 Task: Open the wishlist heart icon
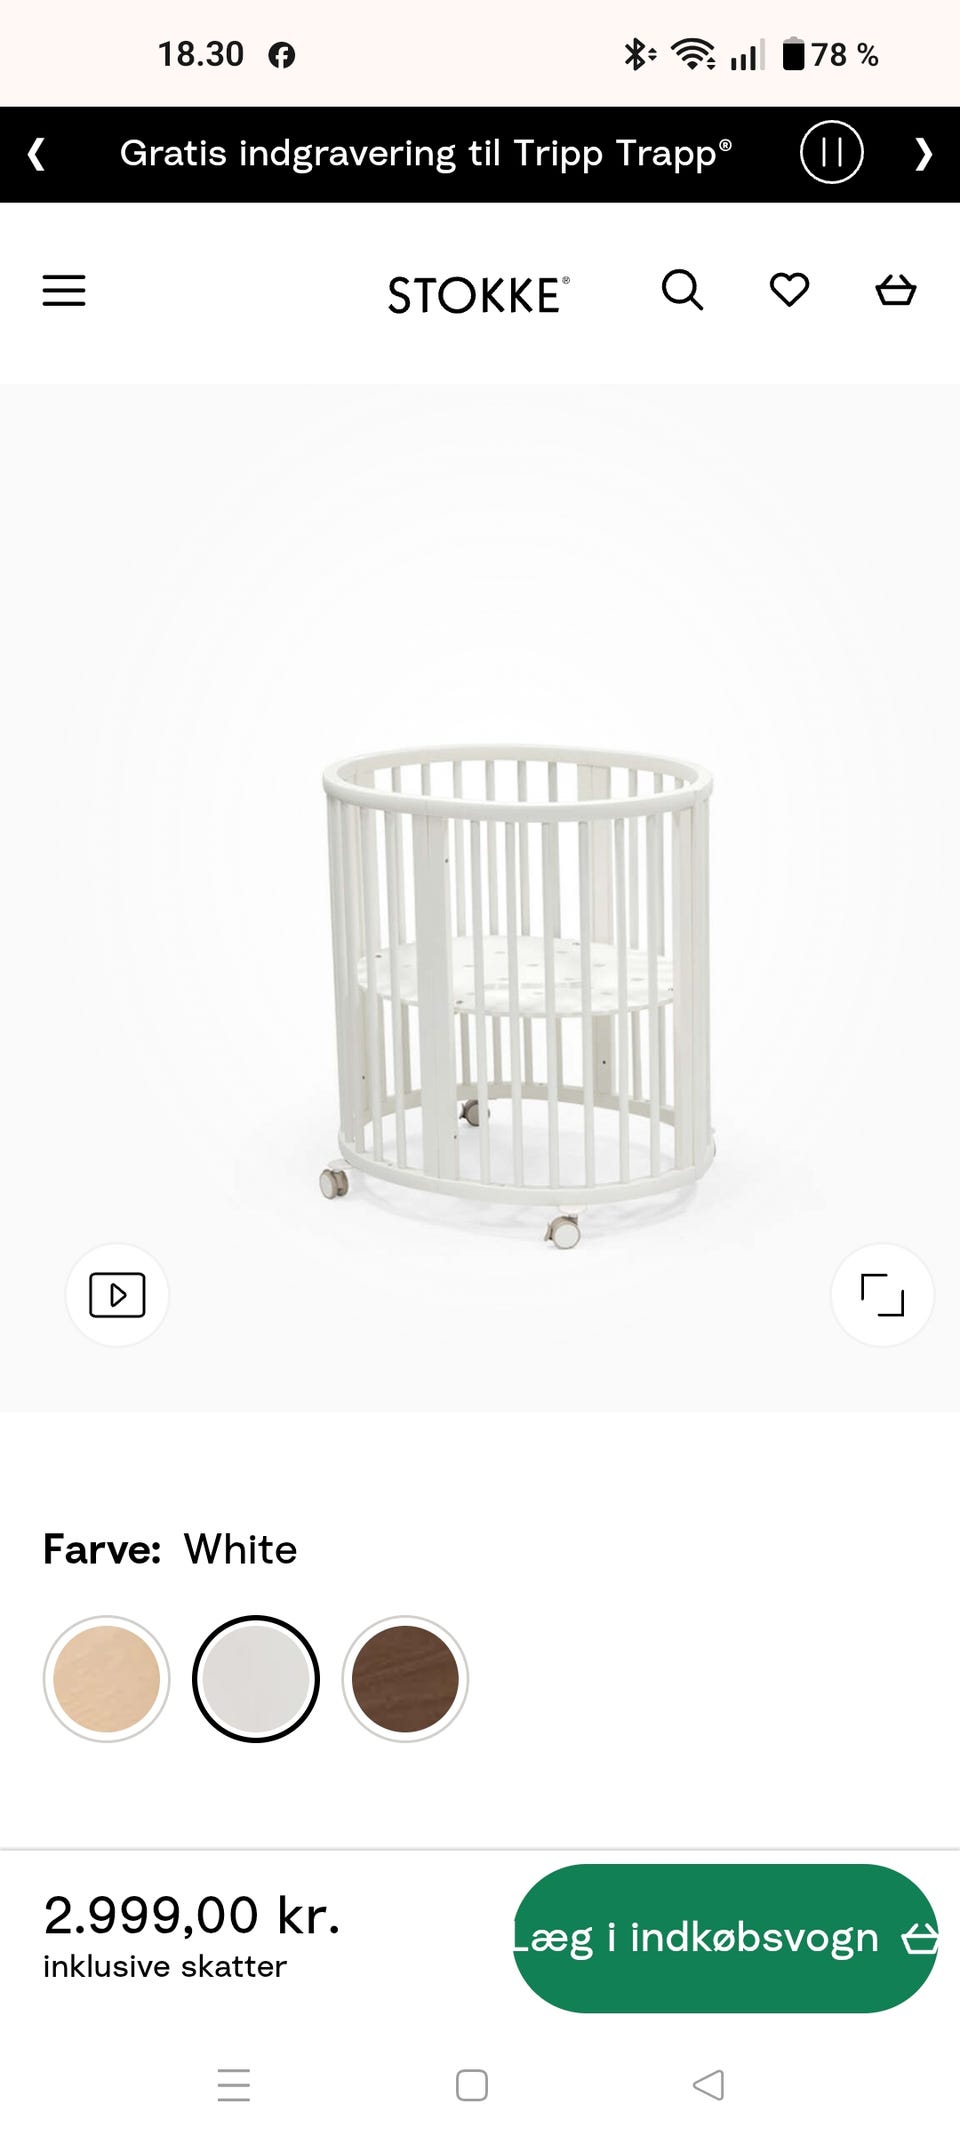click(789, 290)
